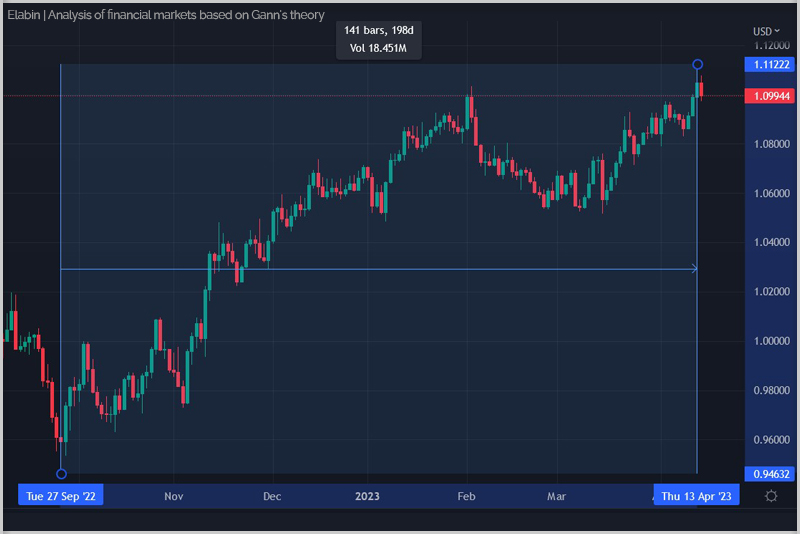Click the Dec label on time axis
Screen dimensions: 800x534
(x=272, y=496)
